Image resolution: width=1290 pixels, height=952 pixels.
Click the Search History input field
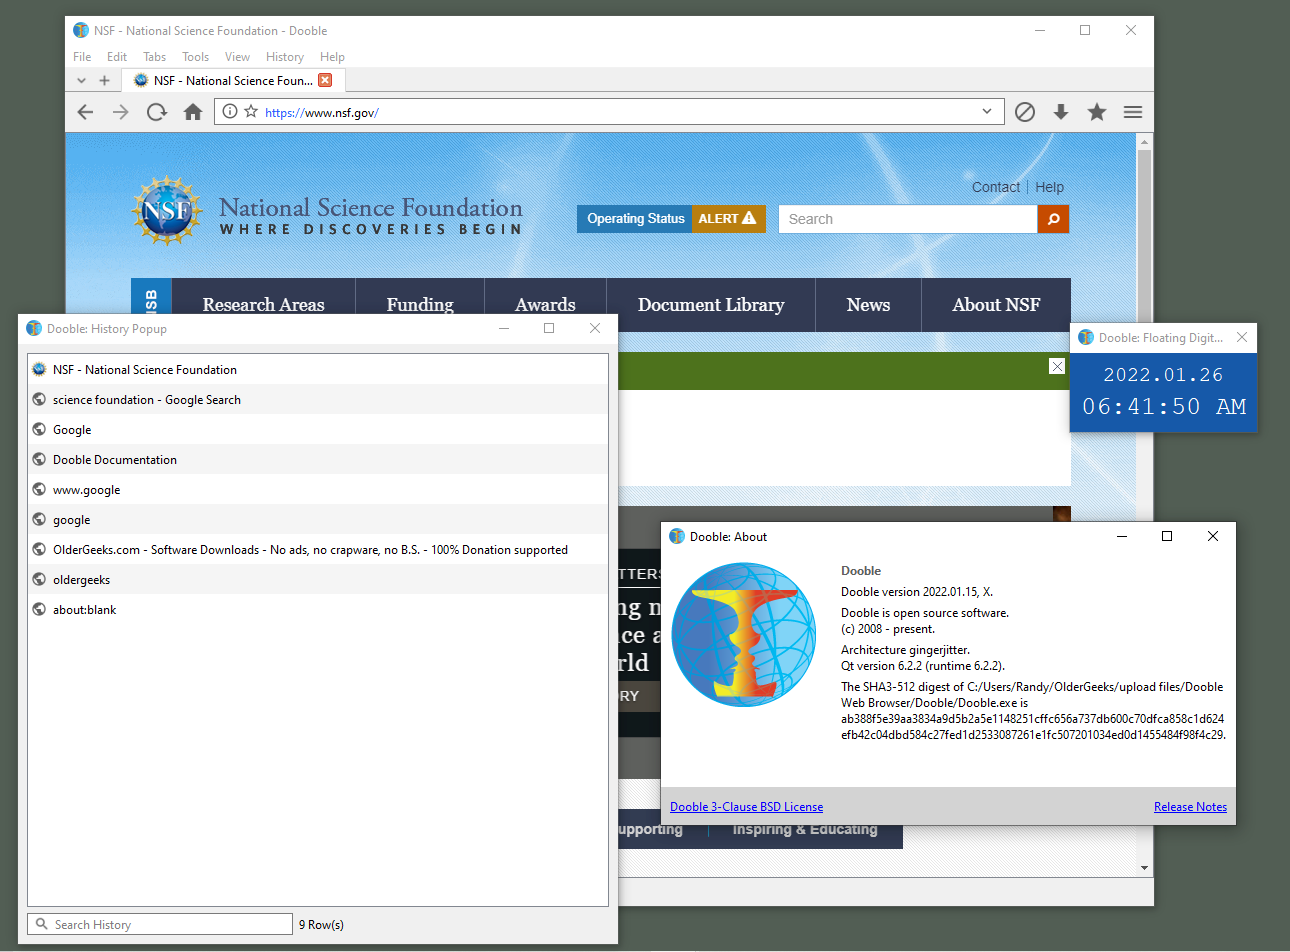click(160, 924)
